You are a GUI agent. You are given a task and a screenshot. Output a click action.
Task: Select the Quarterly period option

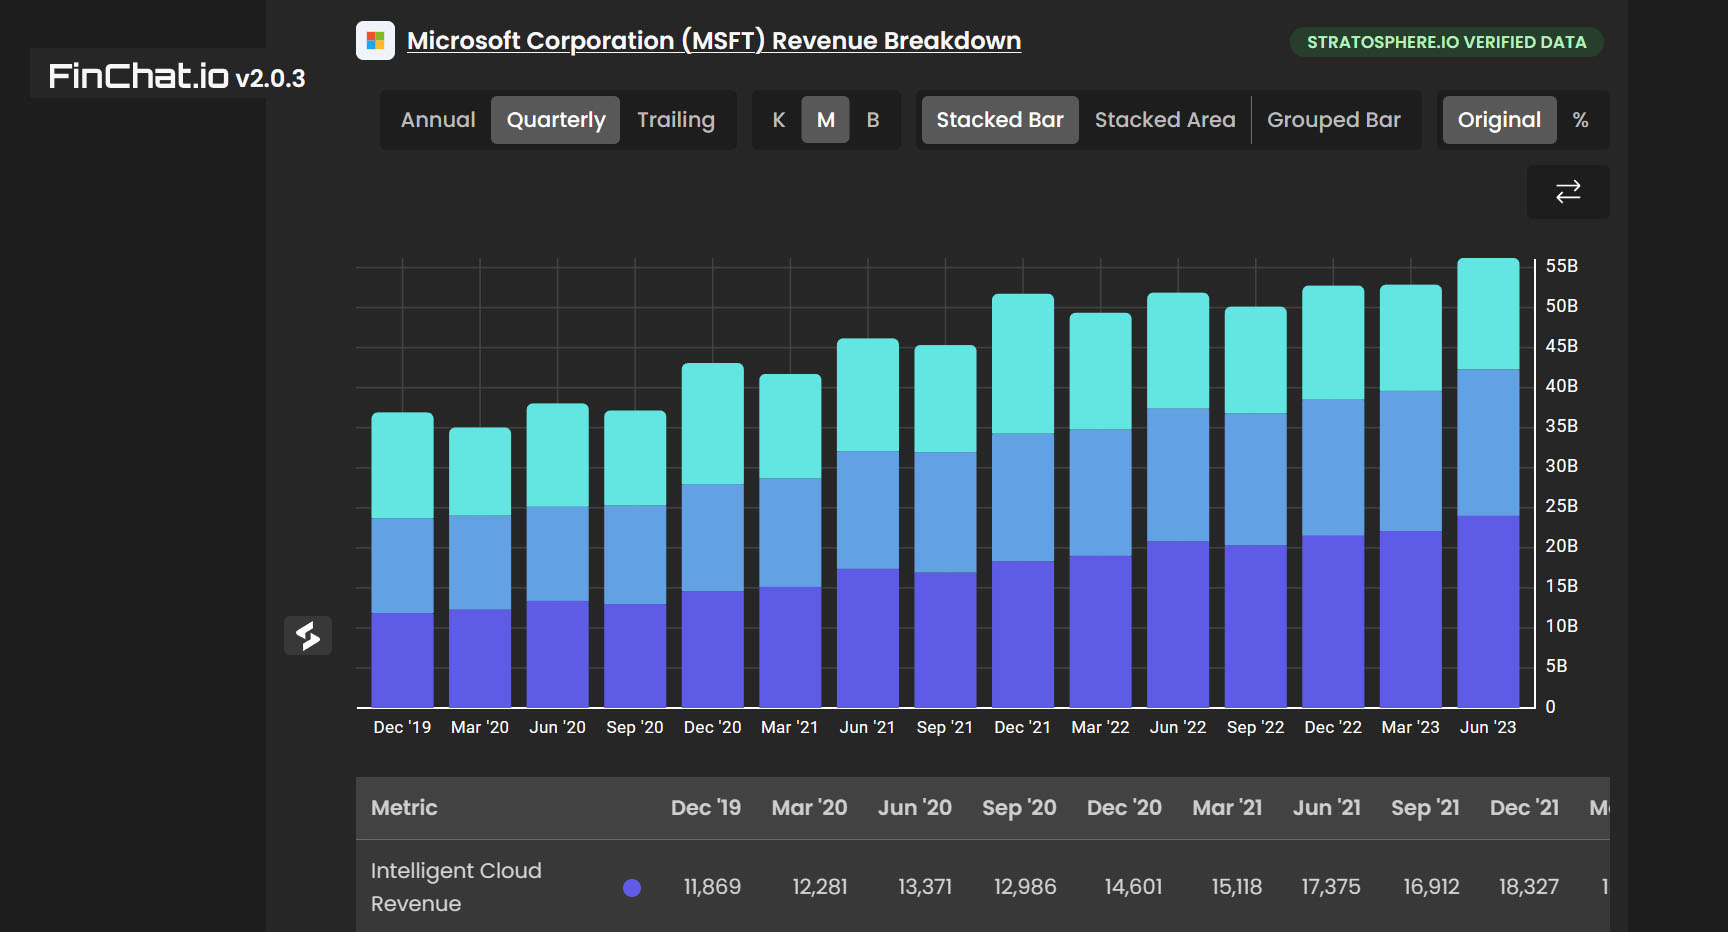pos(556,120)
